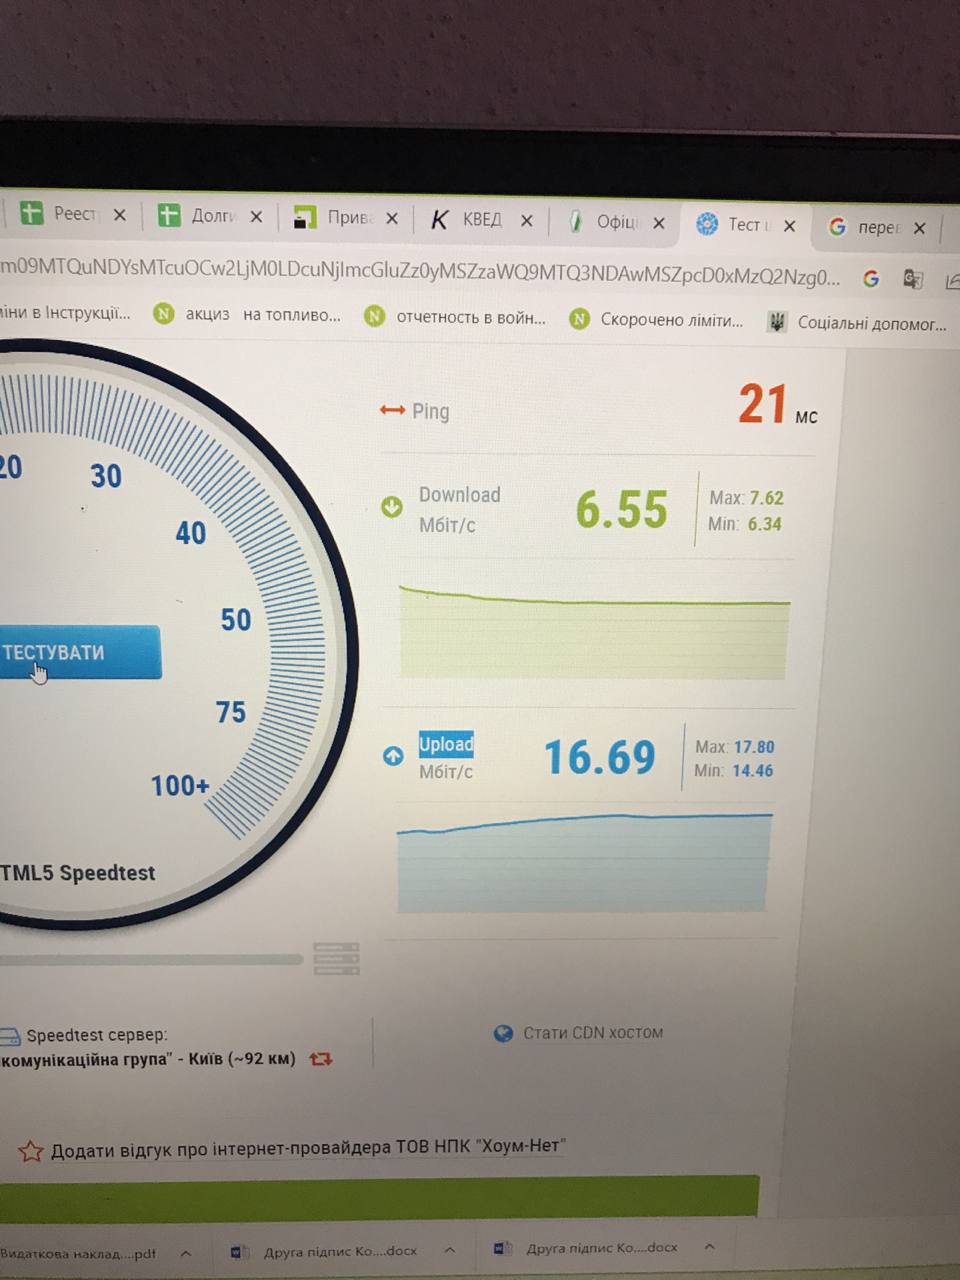The image size is (960, 1280).
Task: Click the download speed graph
Action: pyautogui.click(x=594, y=632)
